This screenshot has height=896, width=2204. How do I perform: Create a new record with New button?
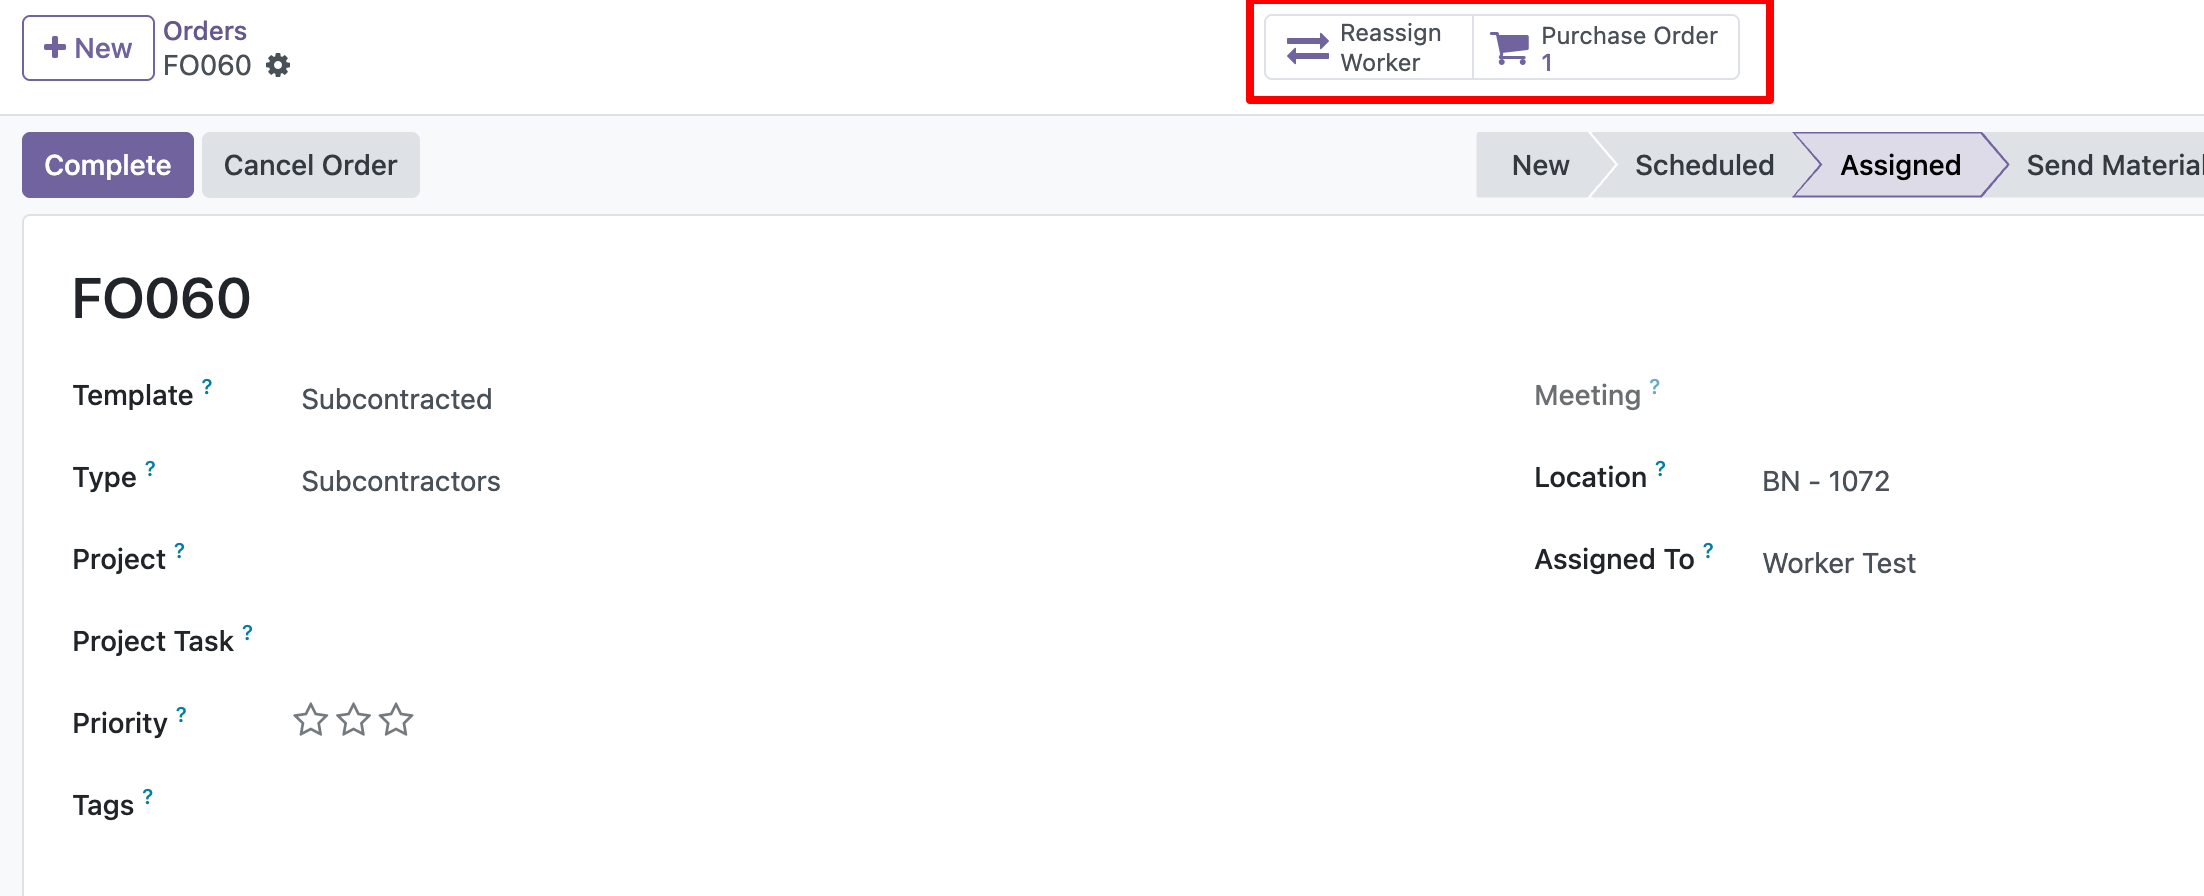[88, 48]
